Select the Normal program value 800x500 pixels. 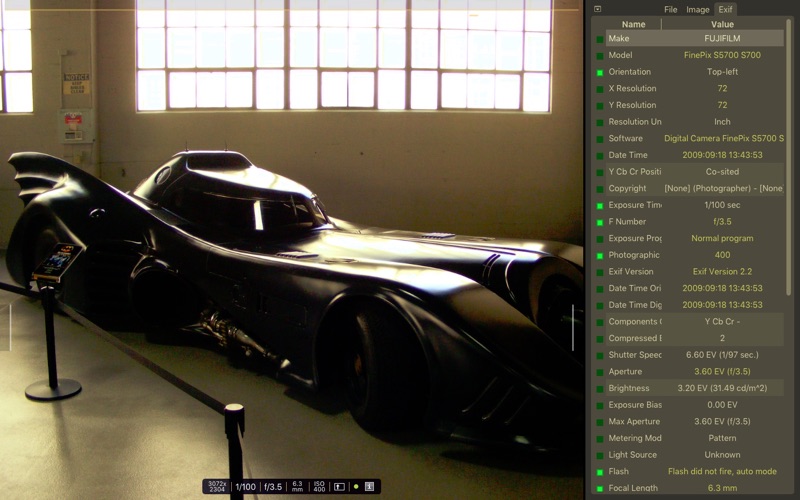722,238
